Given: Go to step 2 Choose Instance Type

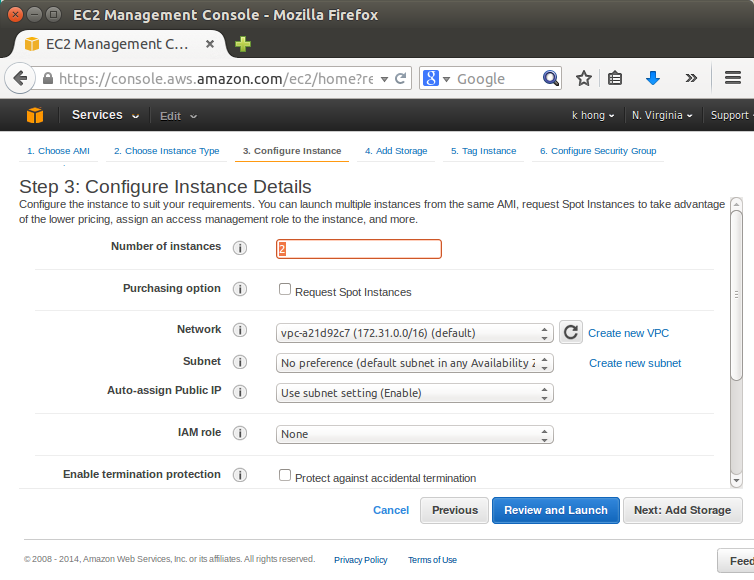Looking at the screenshot, I should [166, 151].
